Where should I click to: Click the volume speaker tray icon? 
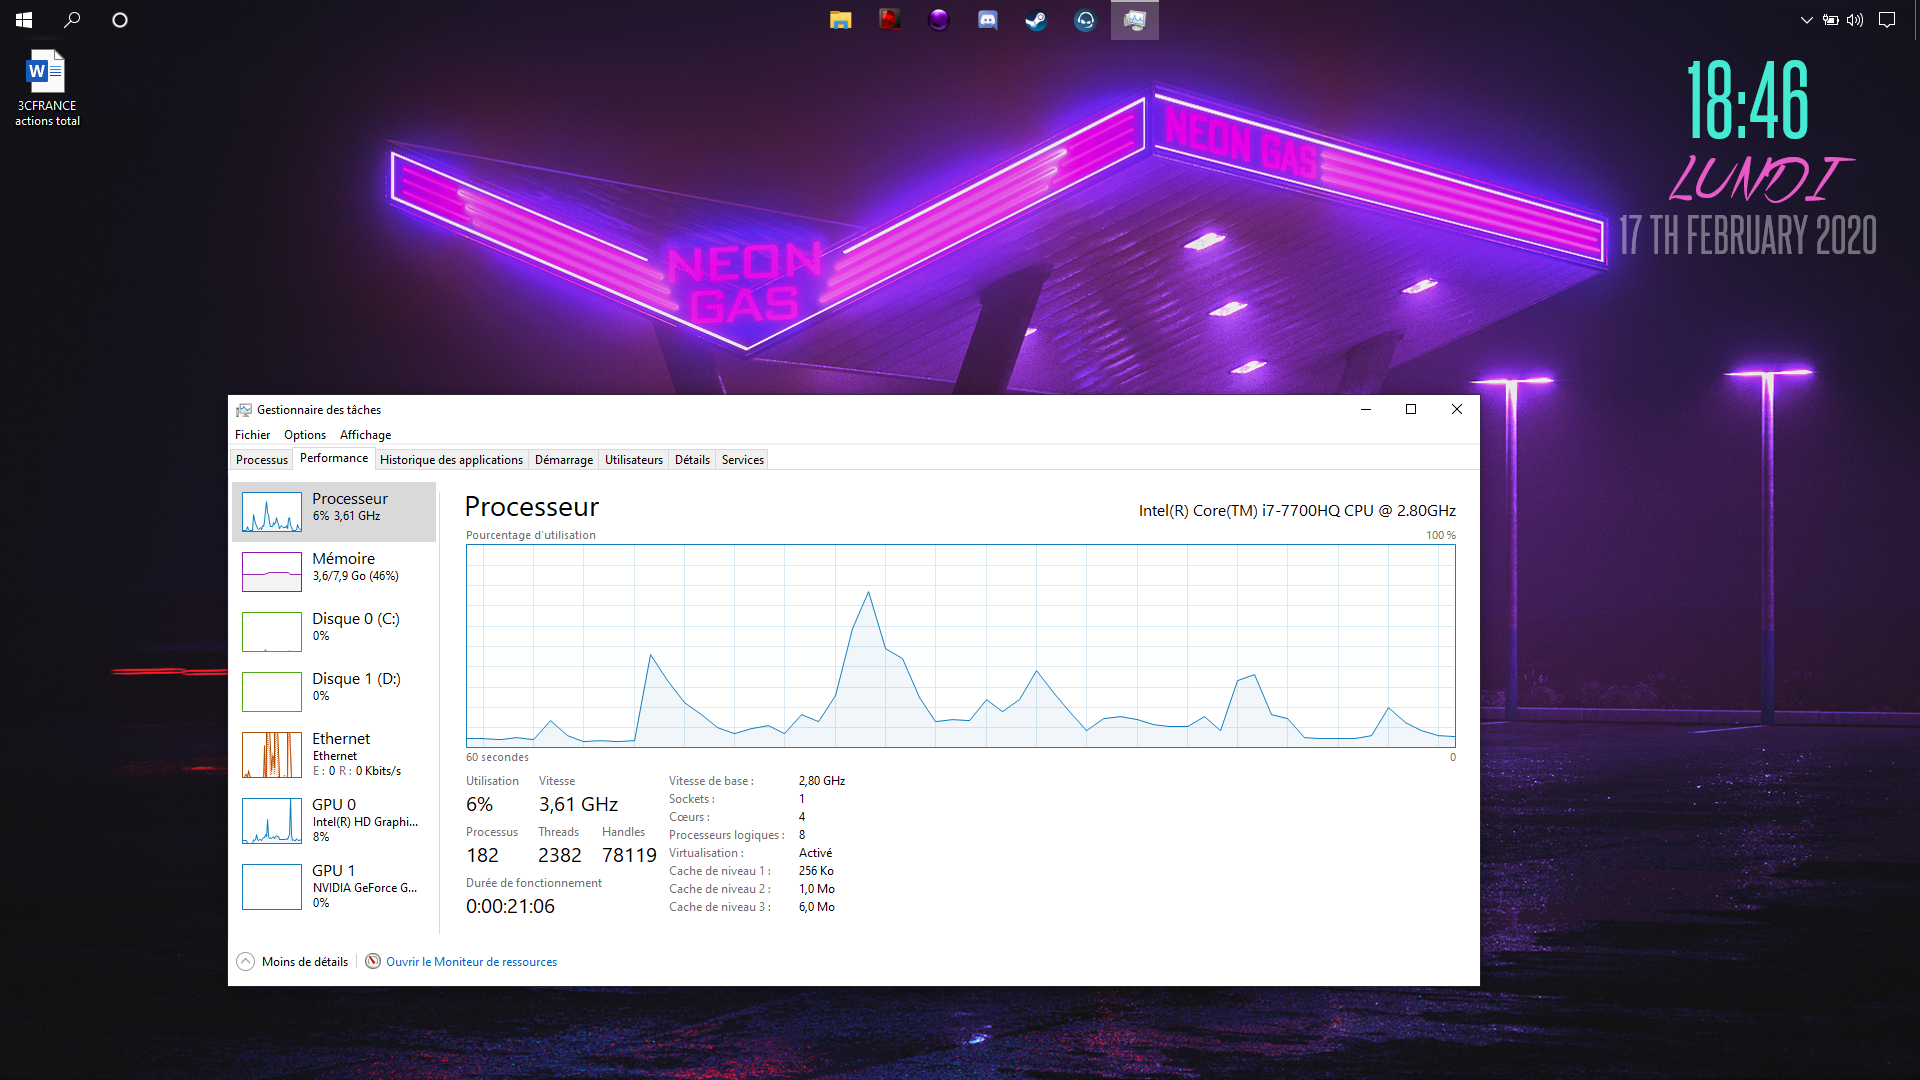click(x=1855, y=20)
